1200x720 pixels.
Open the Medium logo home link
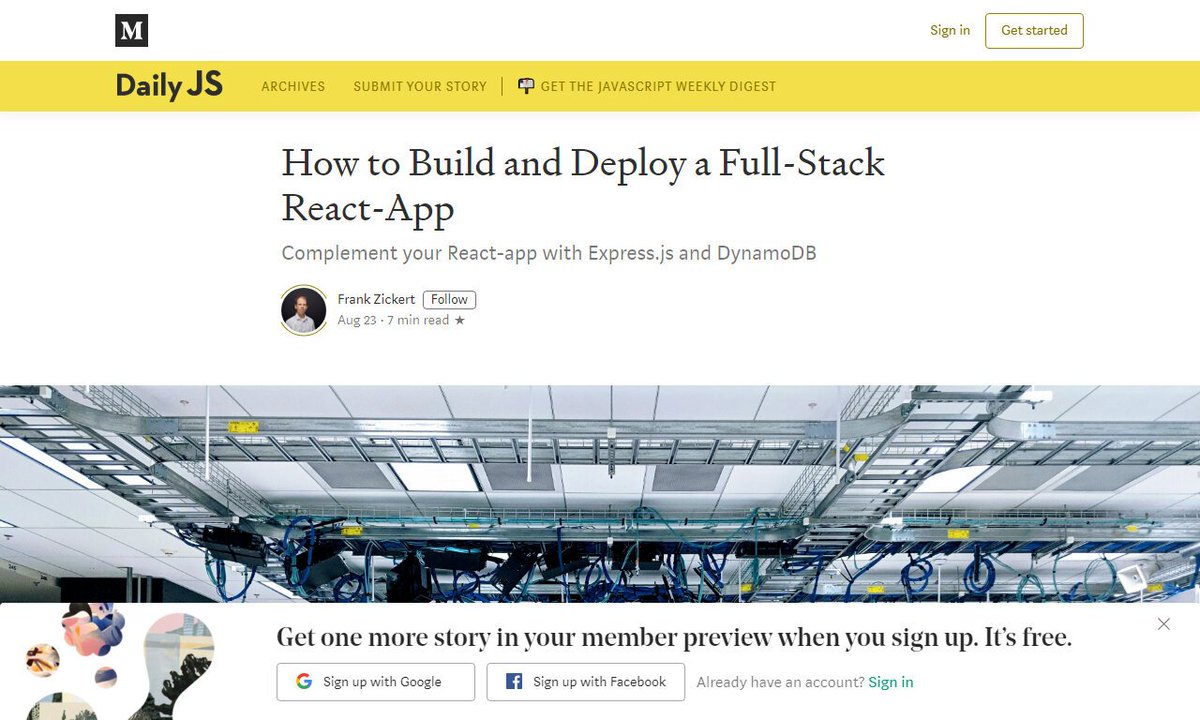point(132,31)
